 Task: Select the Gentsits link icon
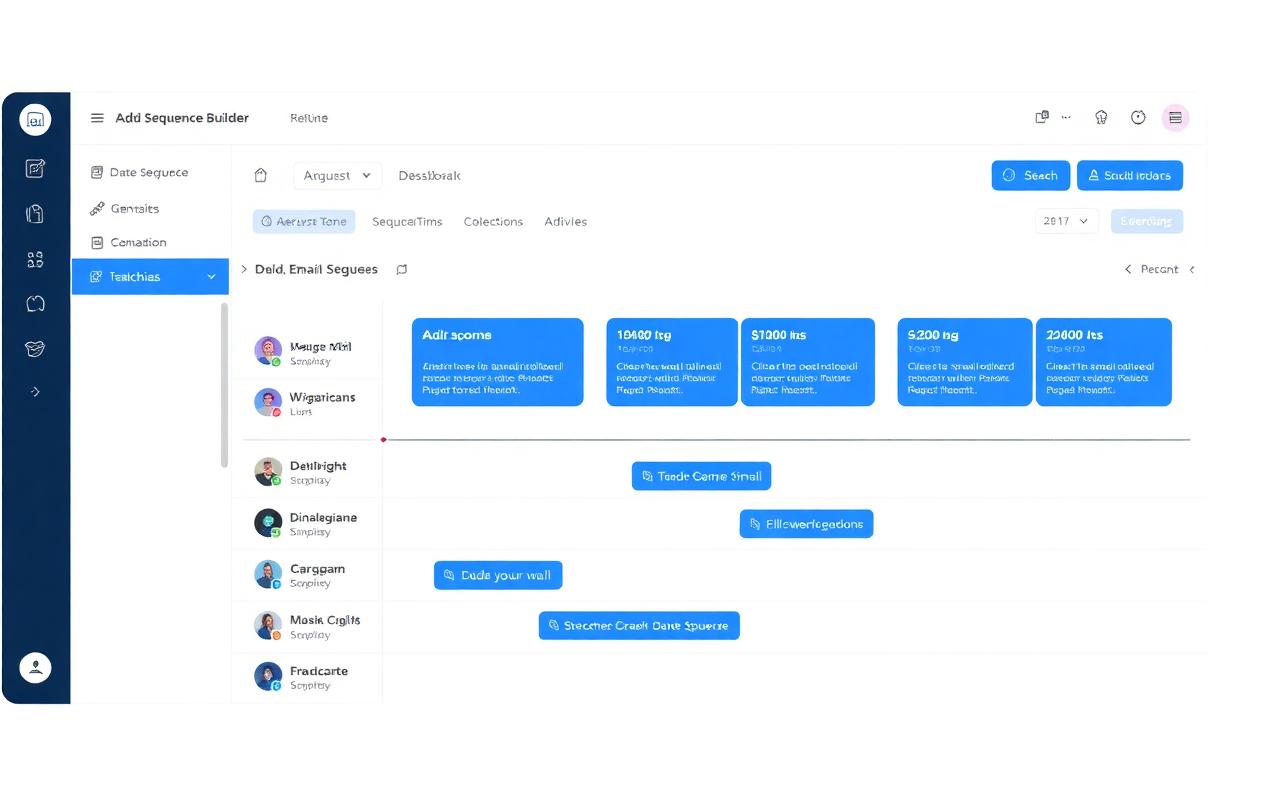pyautogui.click(x=97, y=208)
